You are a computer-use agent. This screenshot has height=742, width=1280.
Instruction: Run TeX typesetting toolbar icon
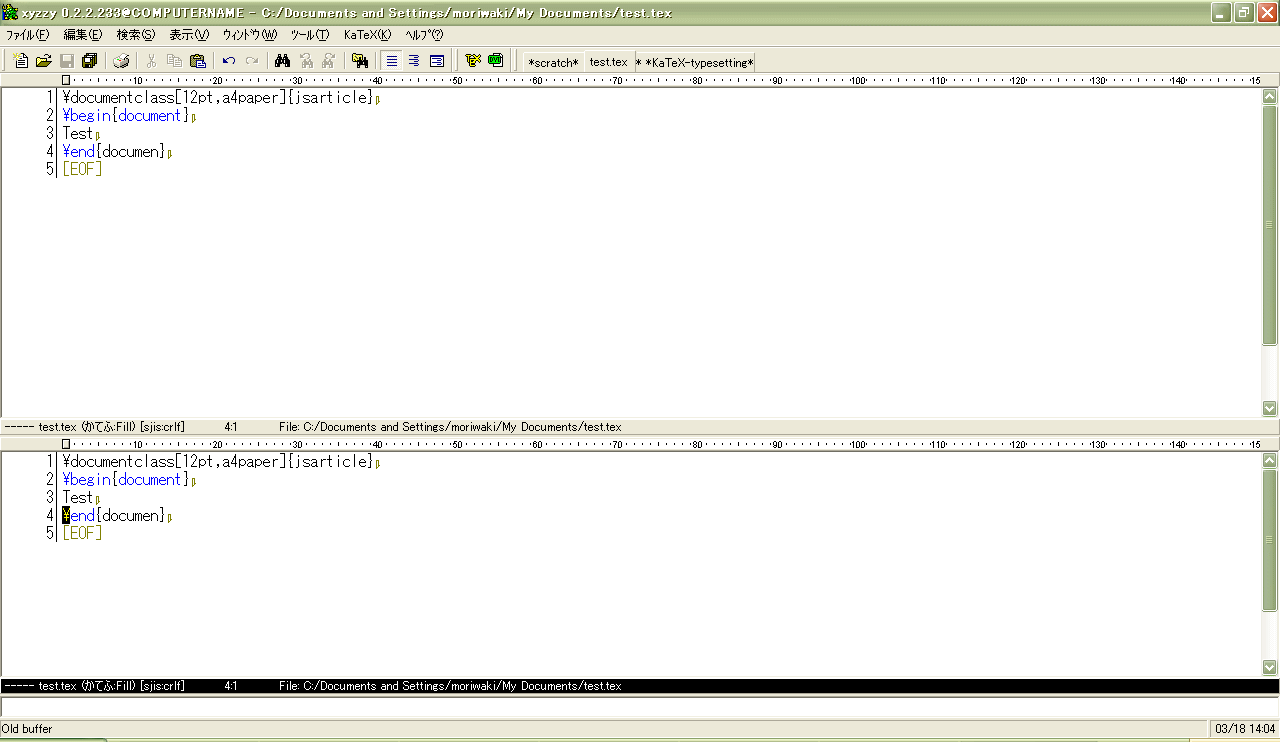(x=473, y=61)
